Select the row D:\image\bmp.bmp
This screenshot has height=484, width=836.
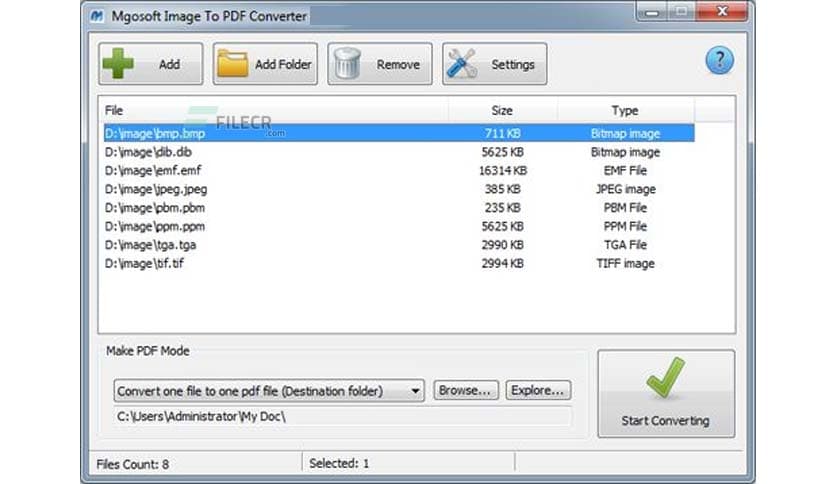tap(399, 133)
